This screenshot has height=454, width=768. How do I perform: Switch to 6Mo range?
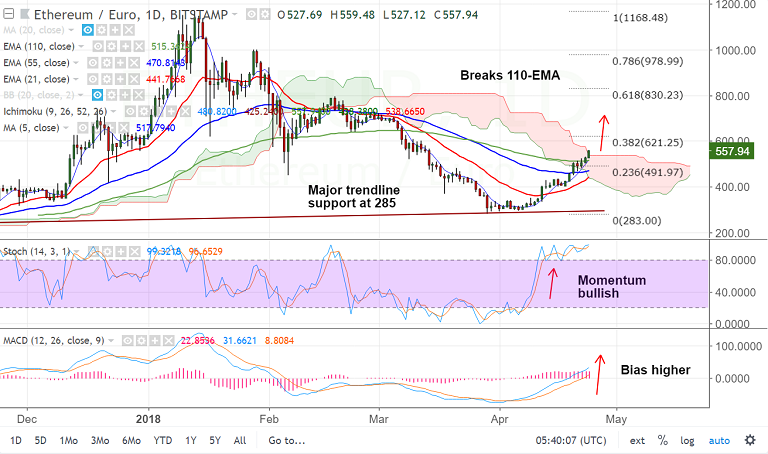[x=131, y=440]
